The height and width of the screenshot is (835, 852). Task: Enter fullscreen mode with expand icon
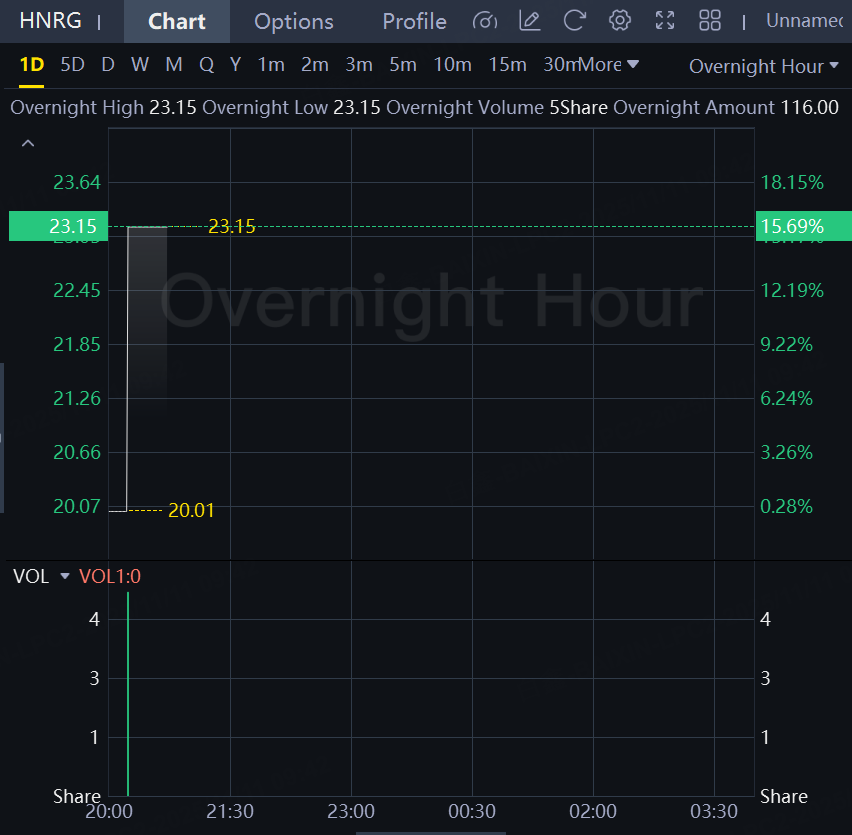665,21
